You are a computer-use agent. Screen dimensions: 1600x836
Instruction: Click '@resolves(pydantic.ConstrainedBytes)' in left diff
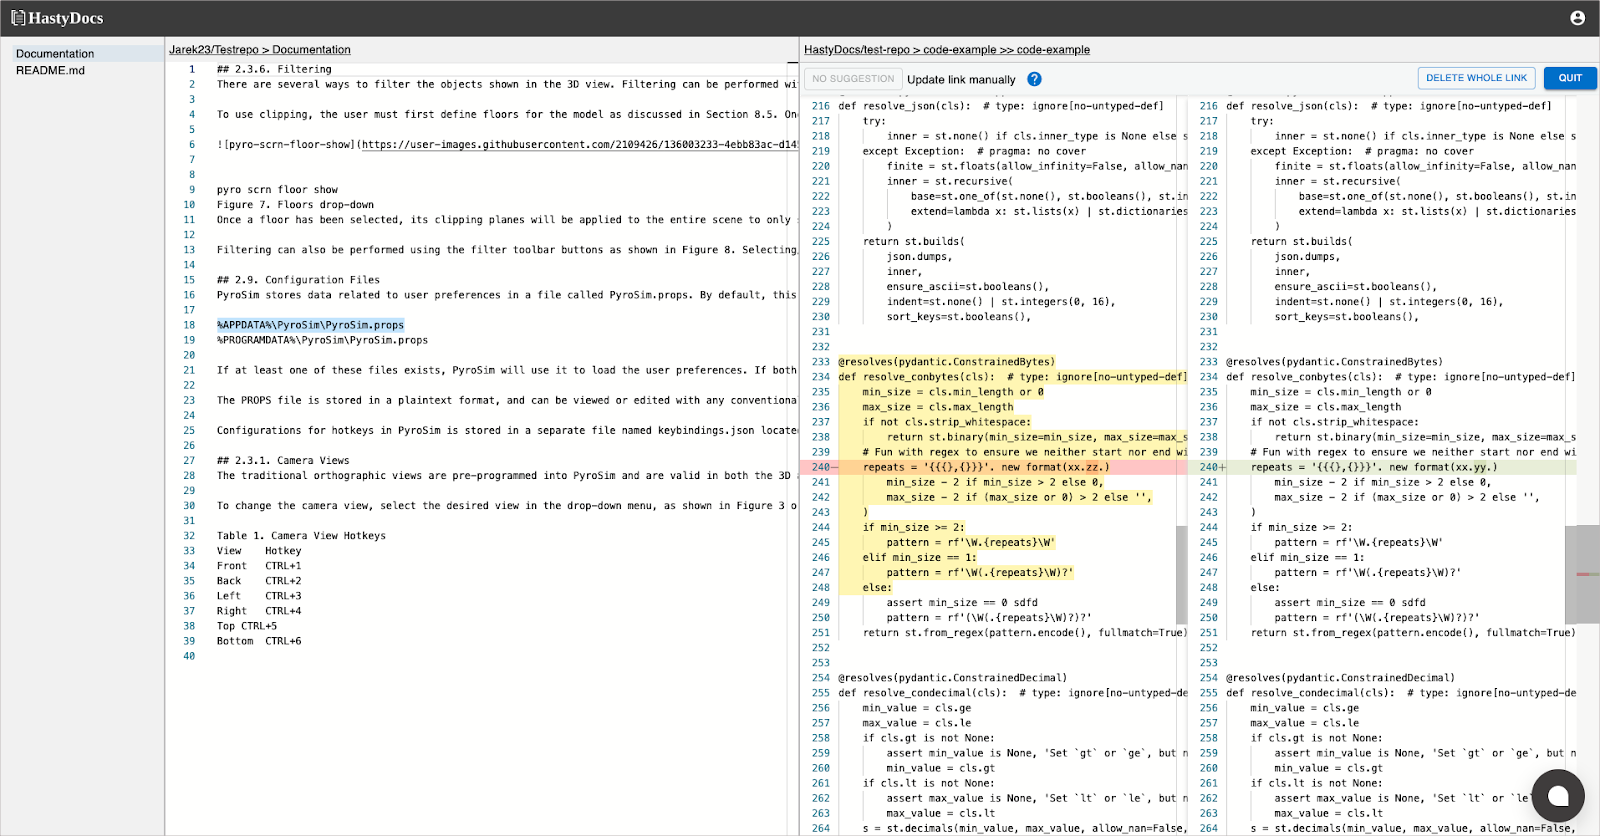click(946, 362)
